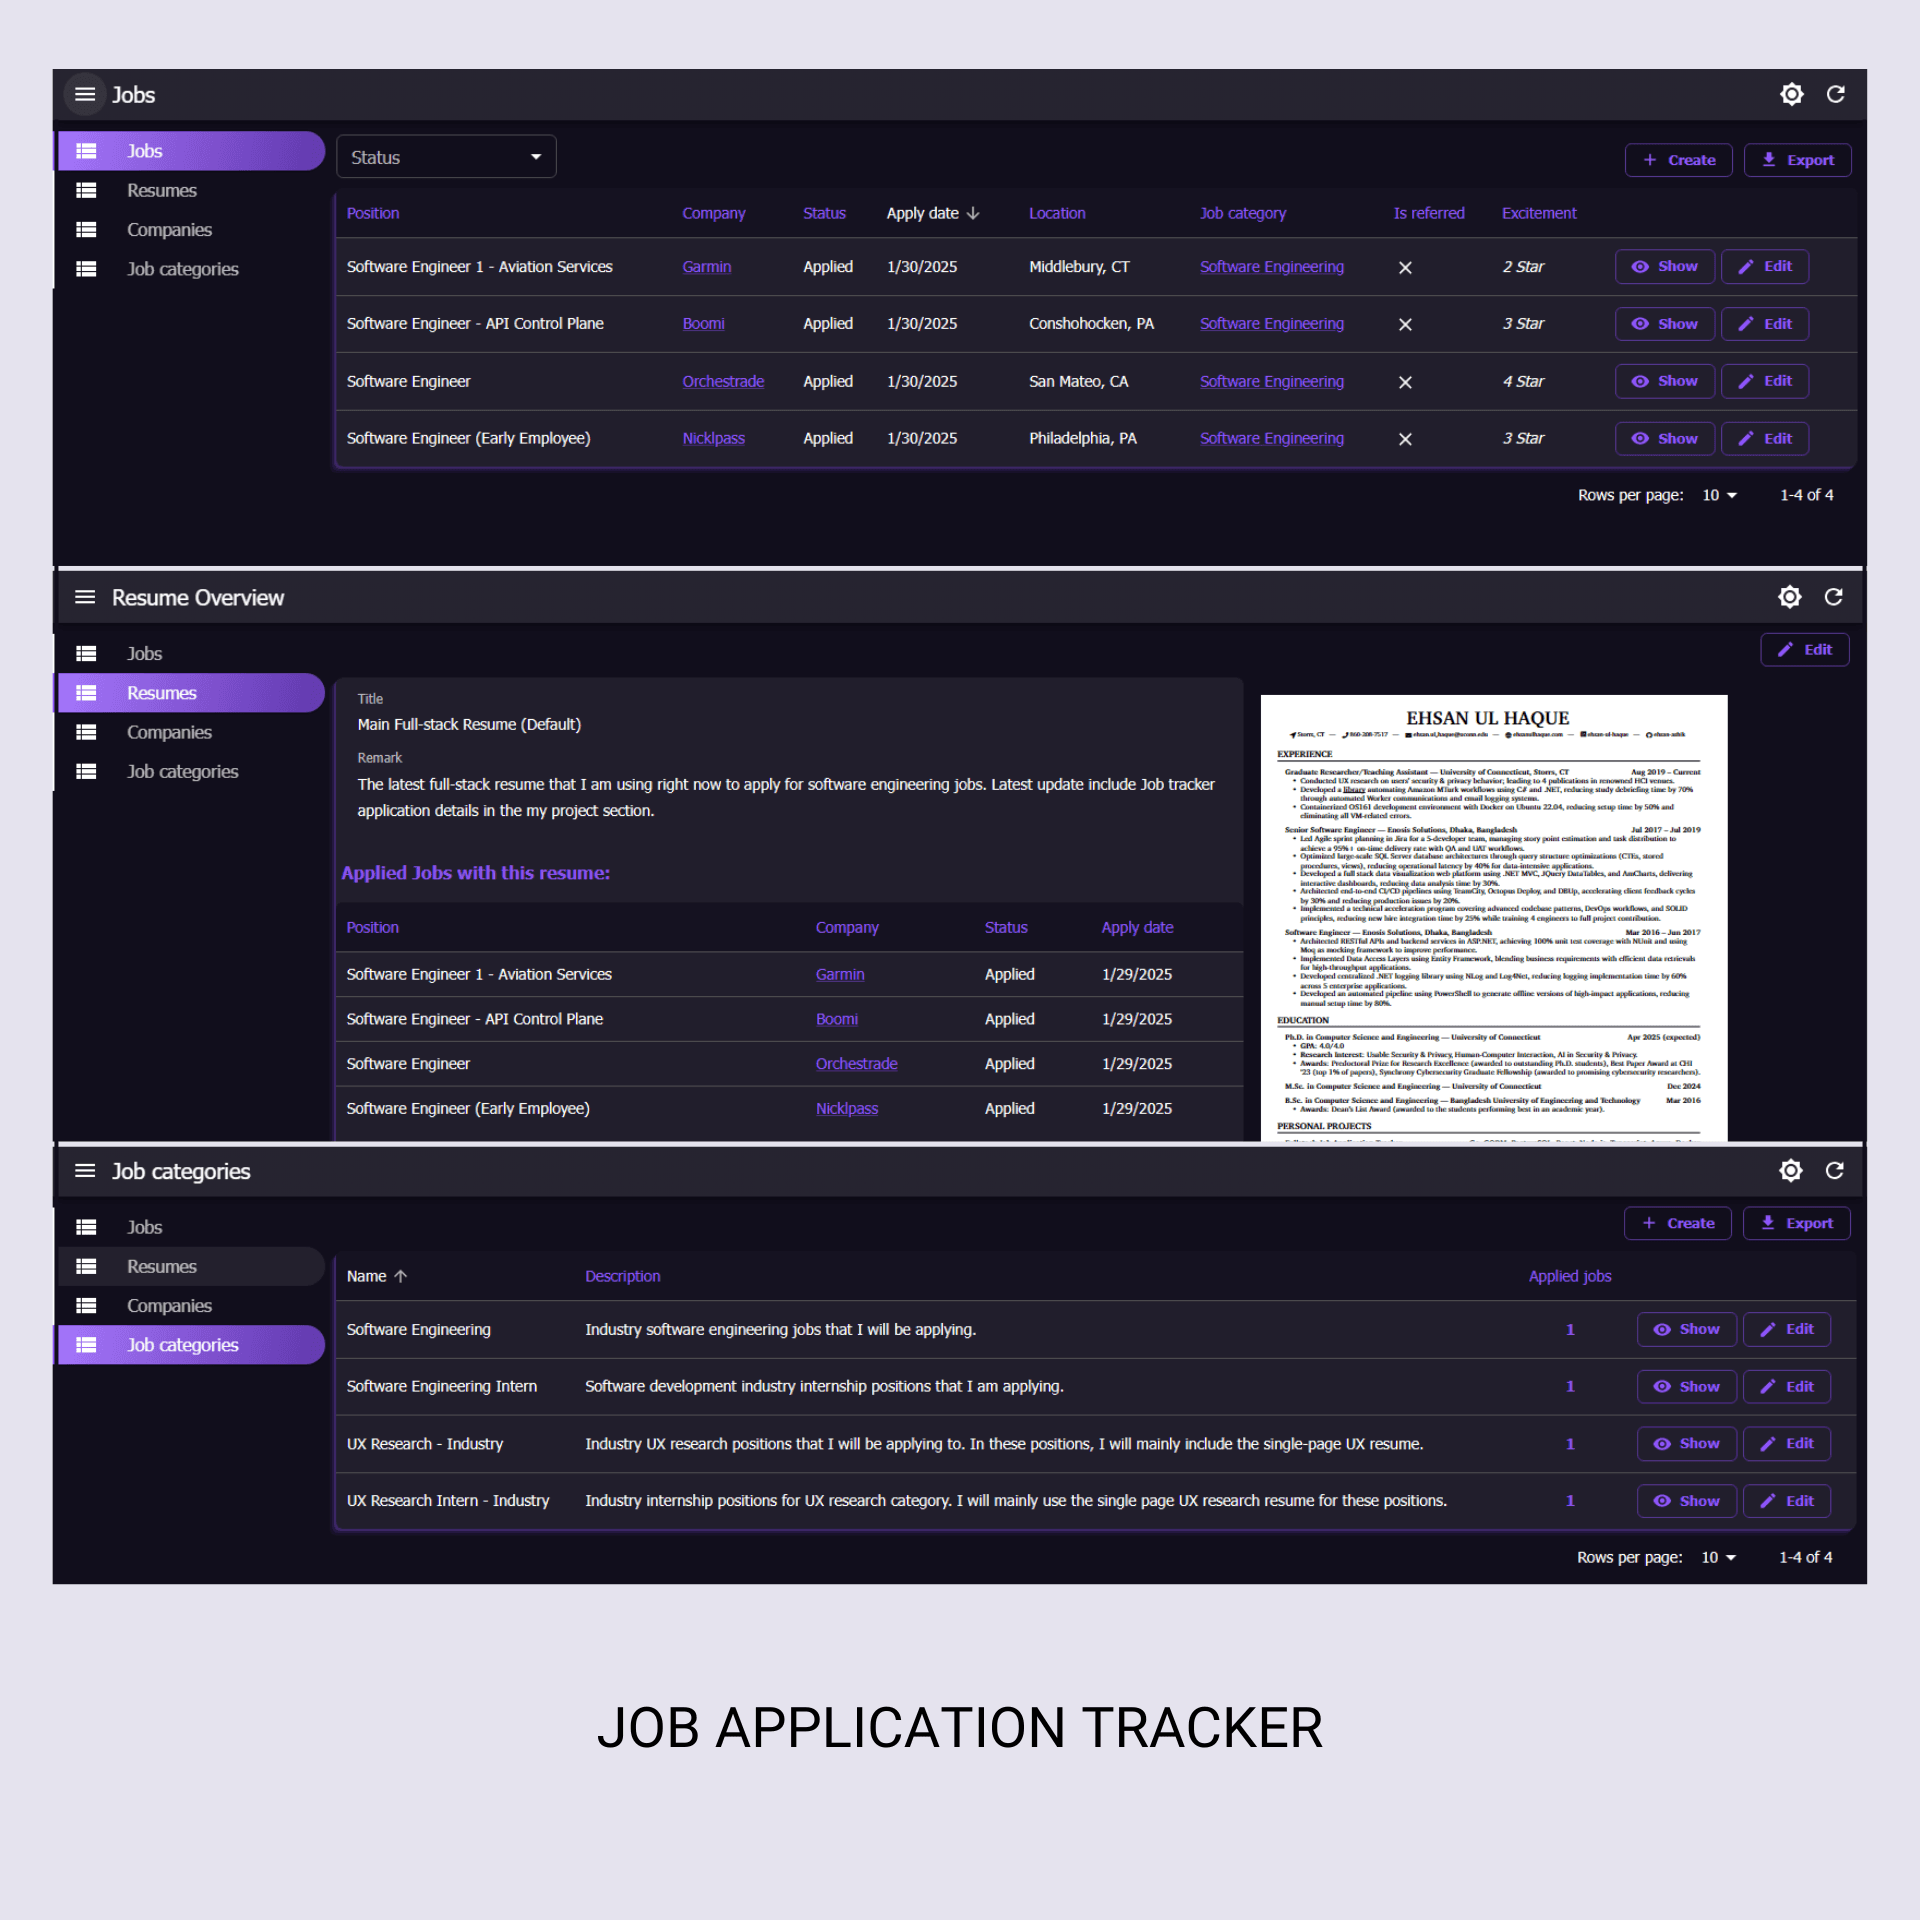
Task: Show the API Control Plane job row
Action: click(x=1664, y=324)
